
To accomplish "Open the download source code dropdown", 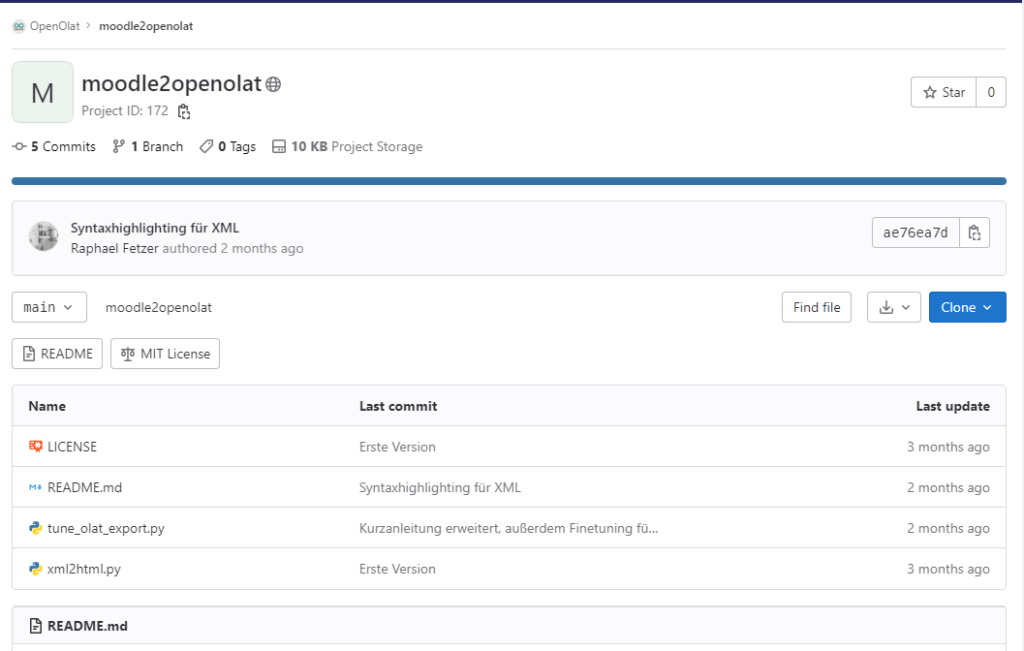I will pos(894,307).
